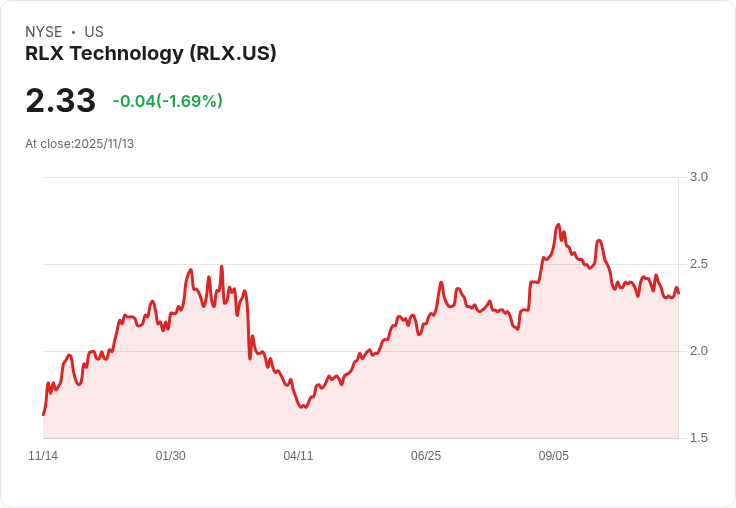Click the 2.33 current price
736x508 pixels.
[x=61, y=100]
